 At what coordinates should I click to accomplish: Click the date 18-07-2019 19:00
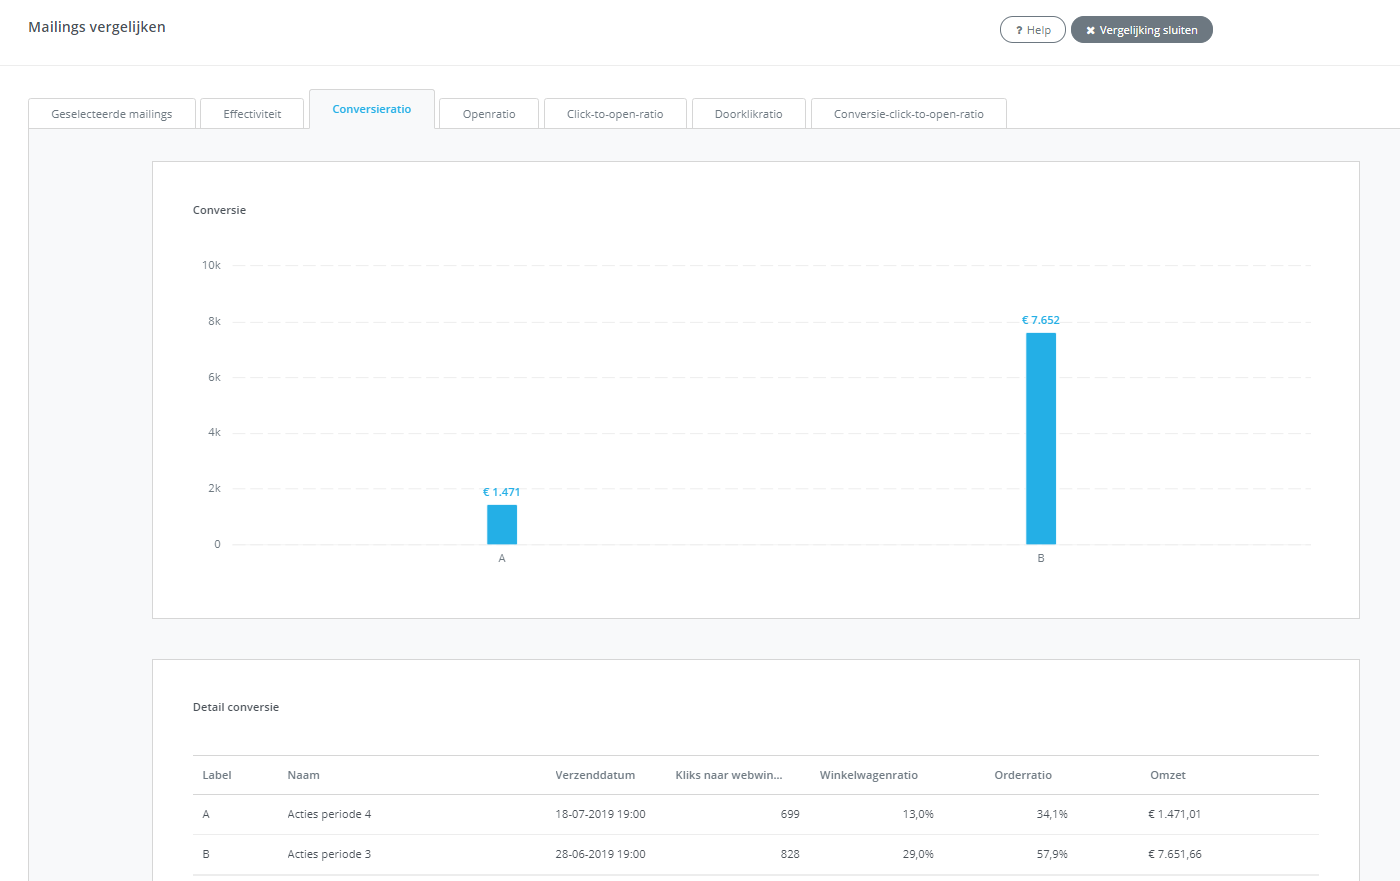(600, 814)
